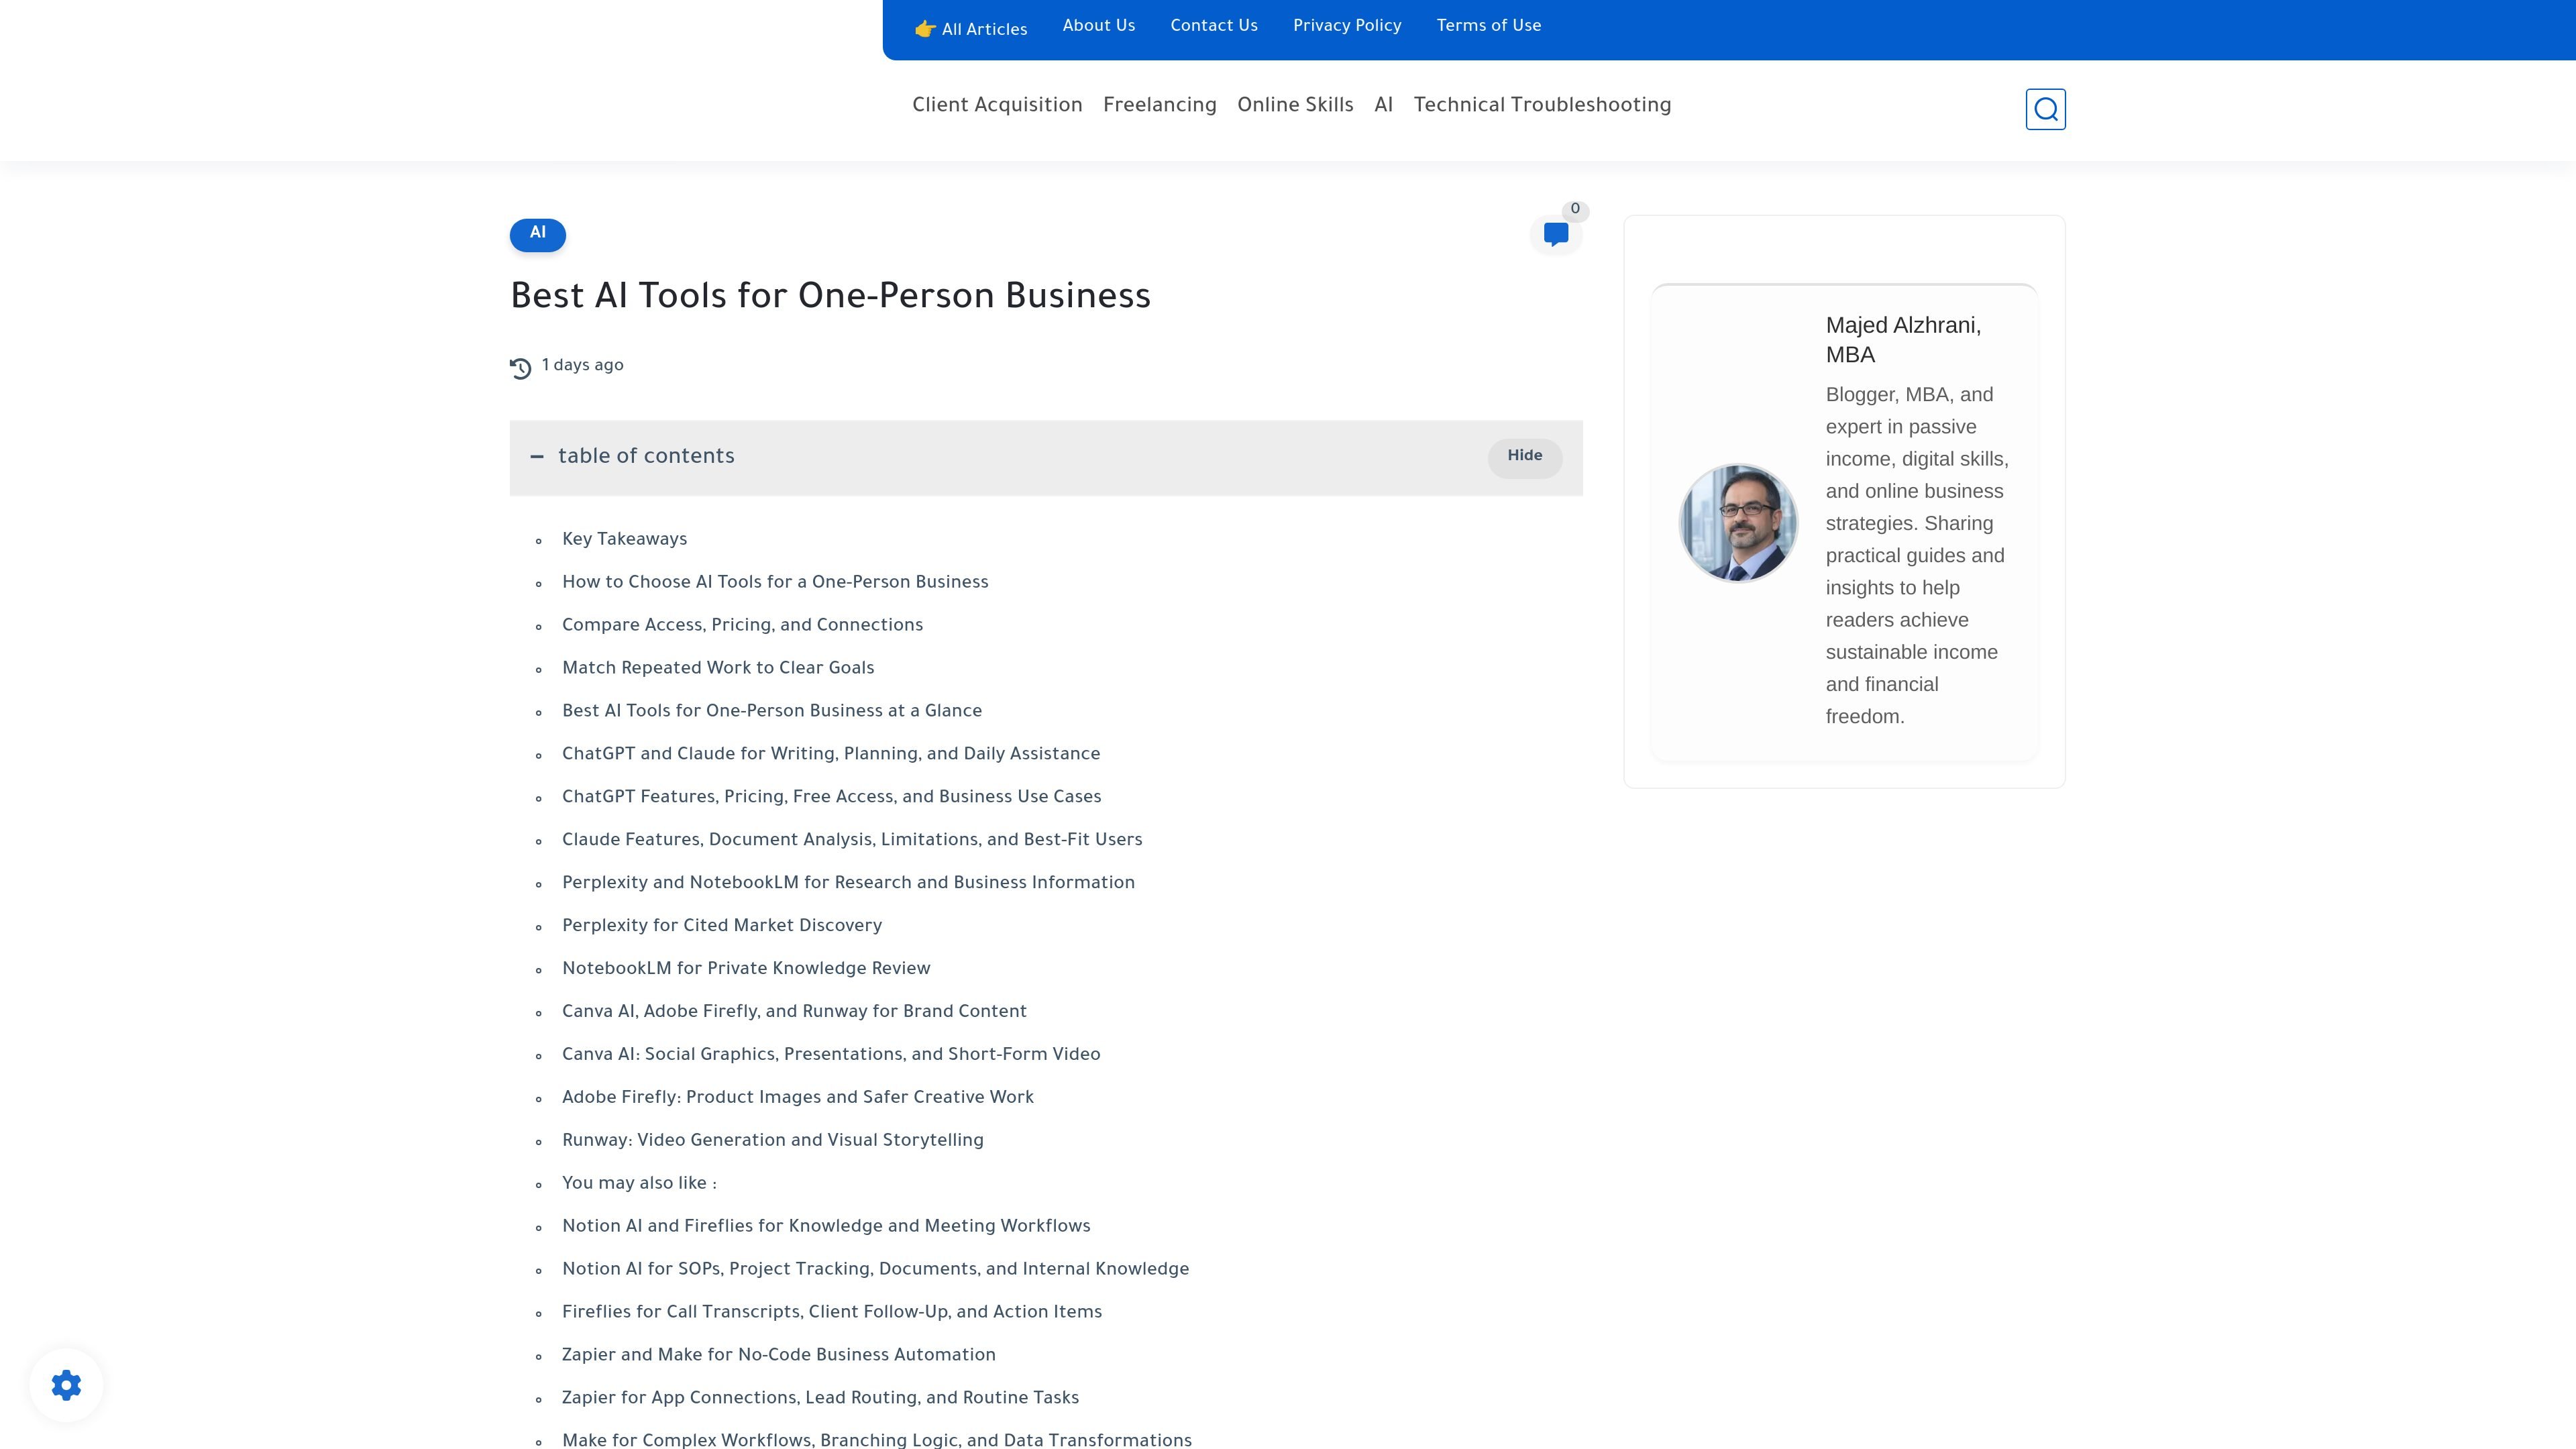
Task: Jump to Notion AI and Fireflies for Knowledge
Action: point(826,1227)
